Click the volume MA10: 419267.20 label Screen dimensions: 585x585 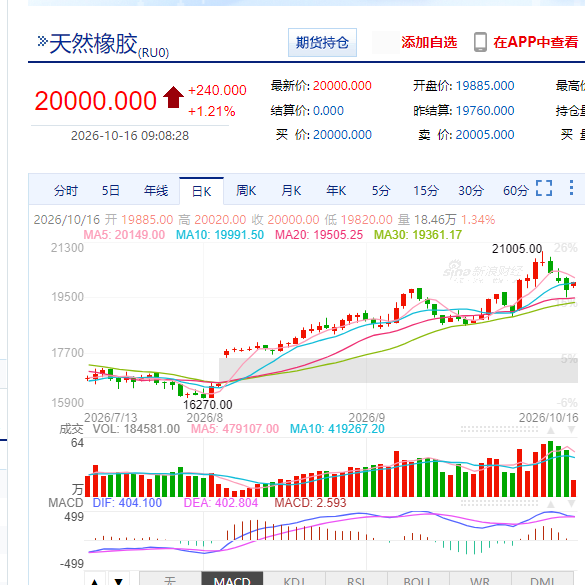[337, 429]
